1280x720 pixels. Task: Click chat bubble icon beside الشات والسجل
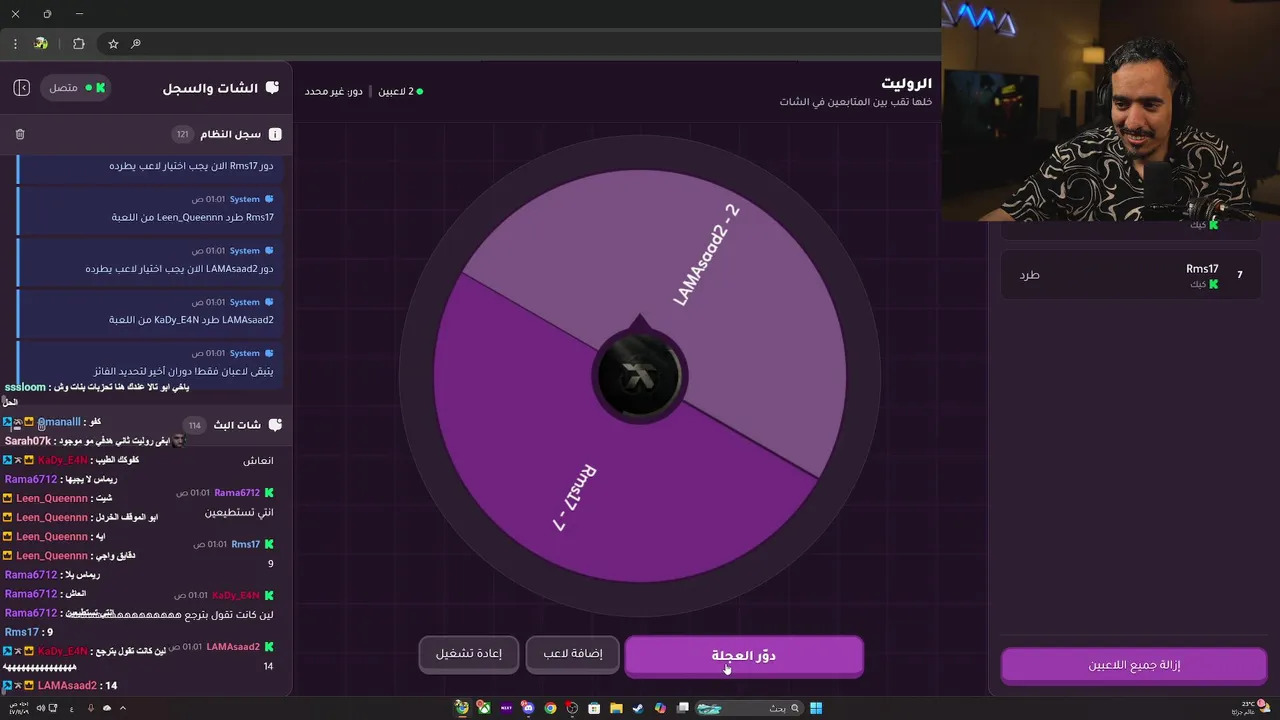[272, 88]
